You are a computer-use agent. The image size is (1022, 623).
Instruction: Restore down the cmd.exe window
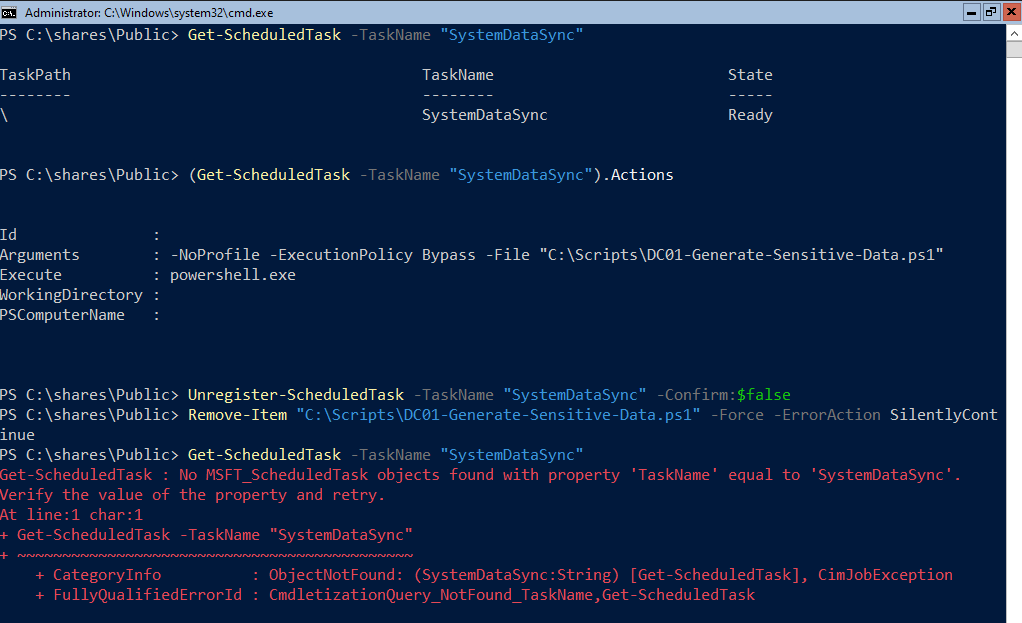tap(991, 12)
